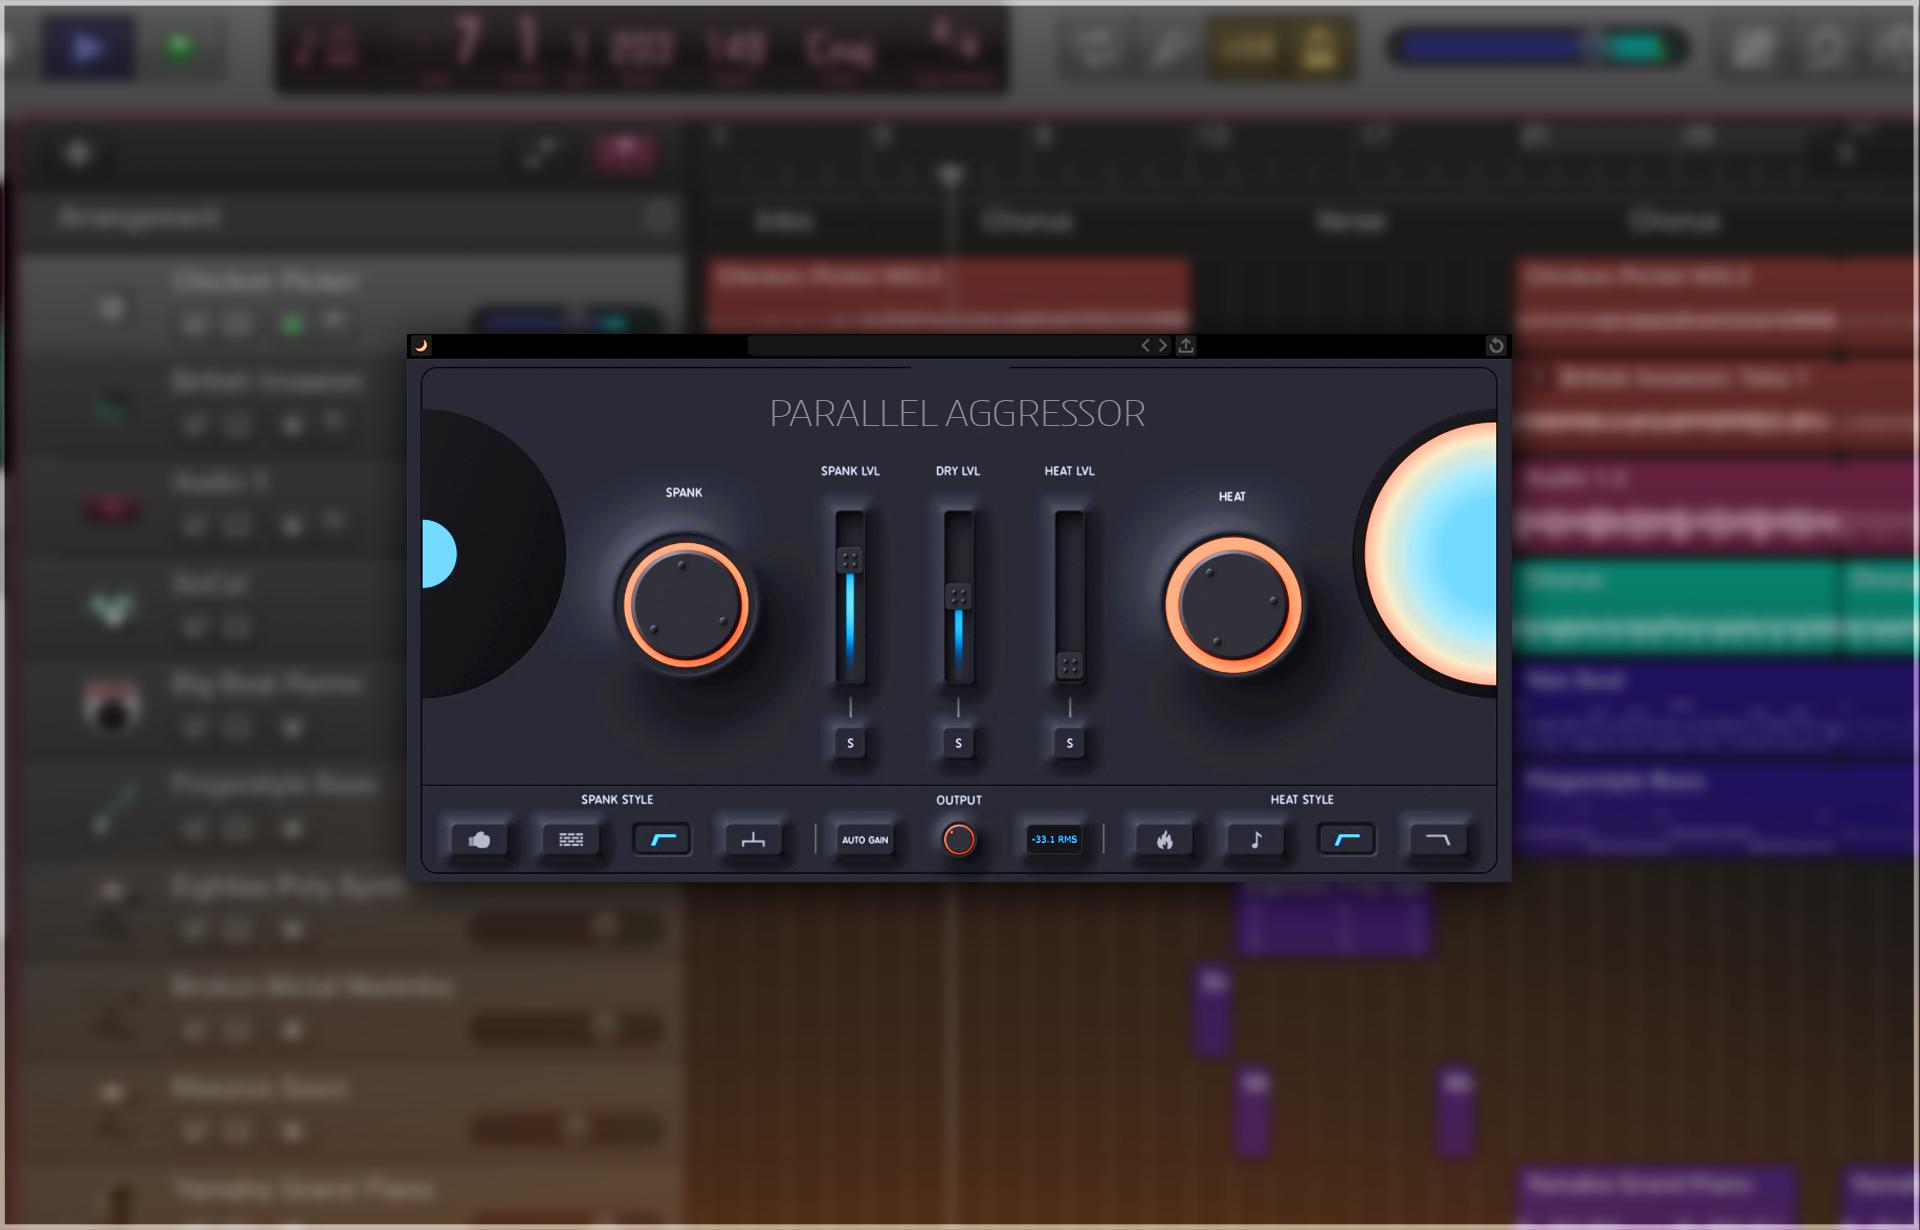Select the blue shelf-curve Spank Style
The image size is (1920, 1230).
click(x=662, y=840)
